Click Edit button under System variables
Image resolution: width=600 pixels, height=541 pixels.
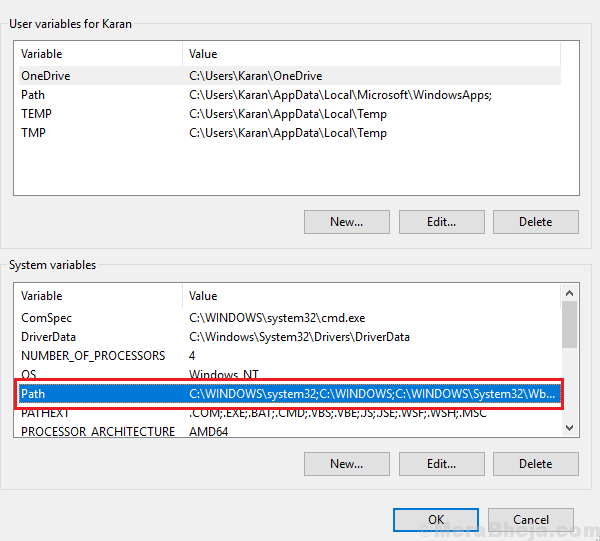[442, 464]
